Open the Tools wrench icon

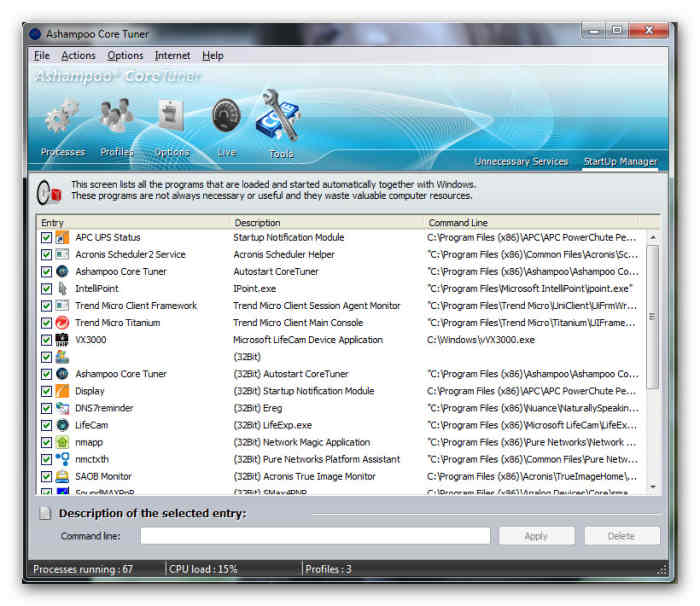(x=278, y=115)
